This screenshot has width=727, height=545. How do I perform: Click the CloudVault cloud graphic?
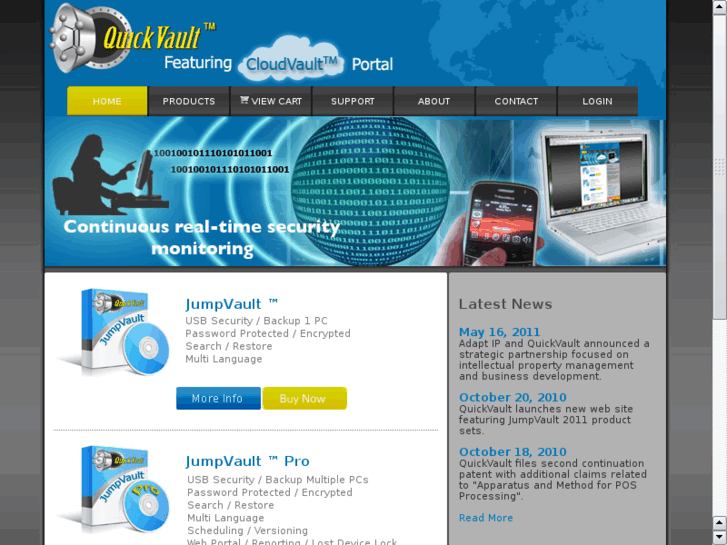[x=291, y=59]
